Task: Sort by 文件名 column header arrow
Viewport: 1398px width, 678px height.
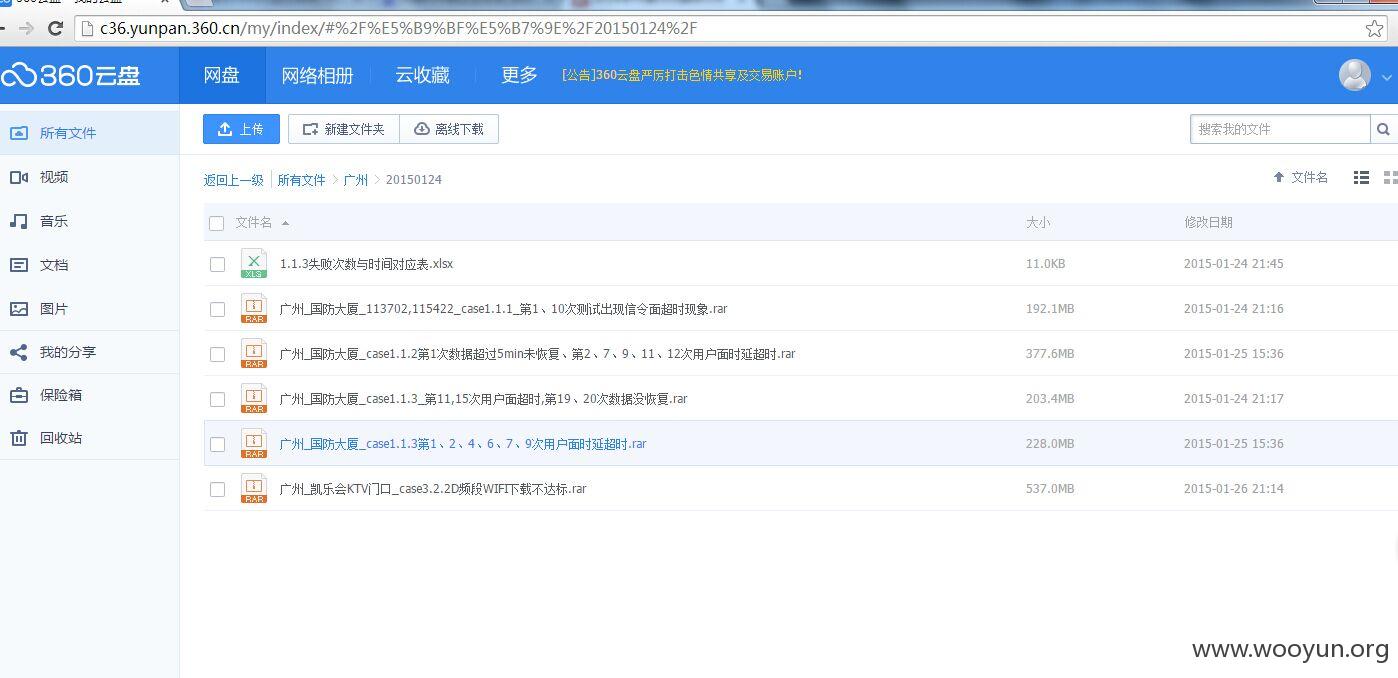Action: click(285, 223)
